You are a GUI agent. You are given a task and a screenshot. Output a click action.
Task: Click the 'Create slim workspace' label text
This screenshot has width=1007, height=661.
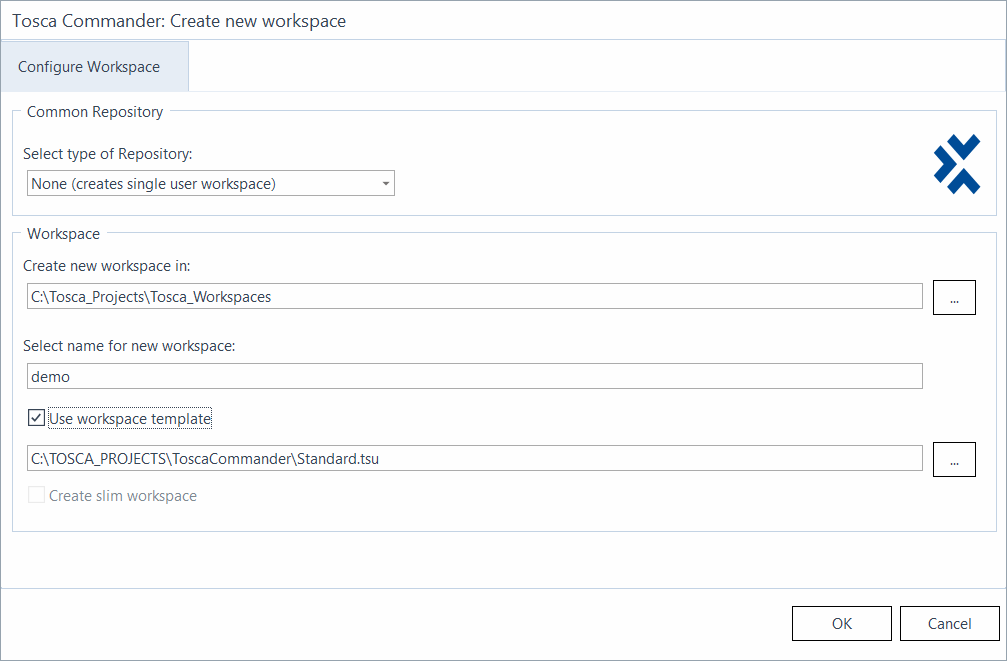pos(123,496)
